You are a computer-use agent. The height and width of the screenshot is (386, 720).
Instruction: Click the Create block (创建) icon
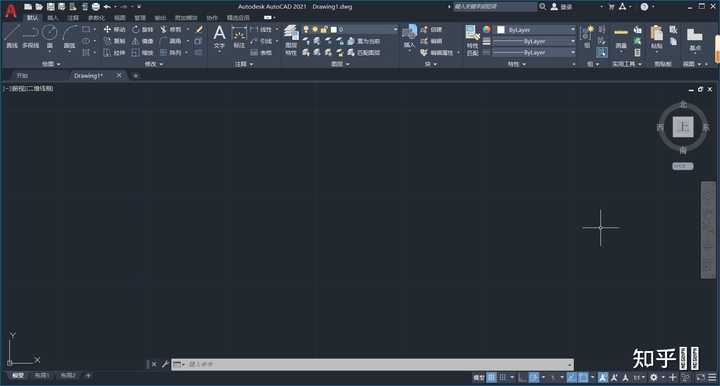(x=432, y=29)
